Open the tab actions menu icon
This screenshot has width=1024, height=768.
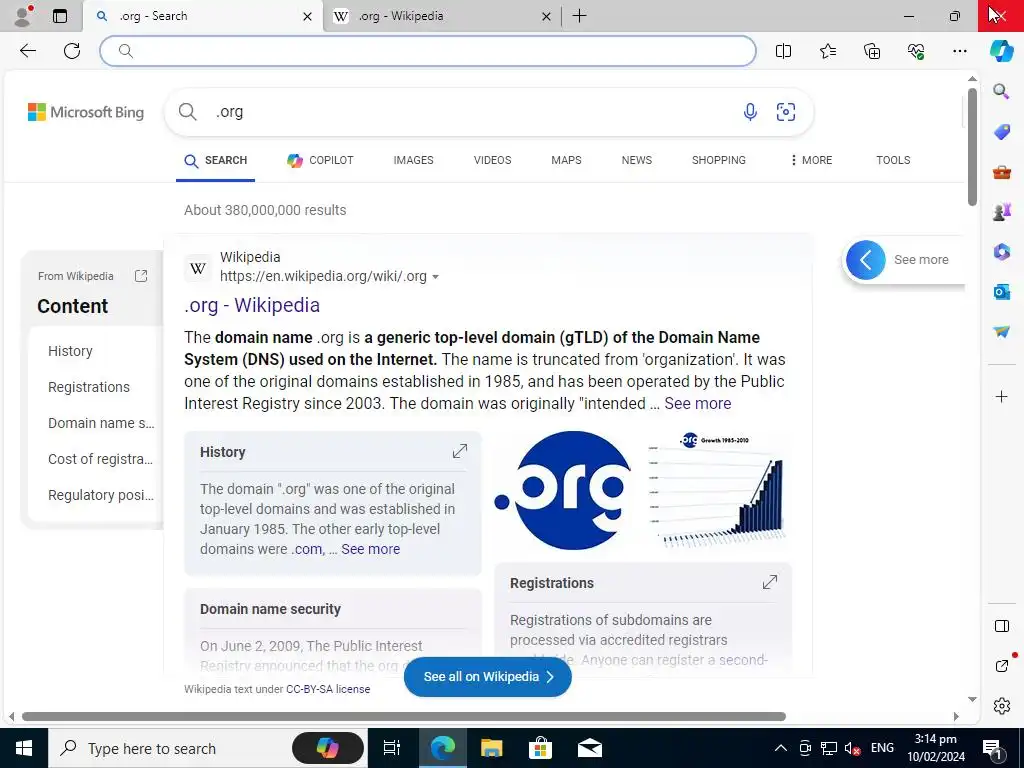point(59,16)
